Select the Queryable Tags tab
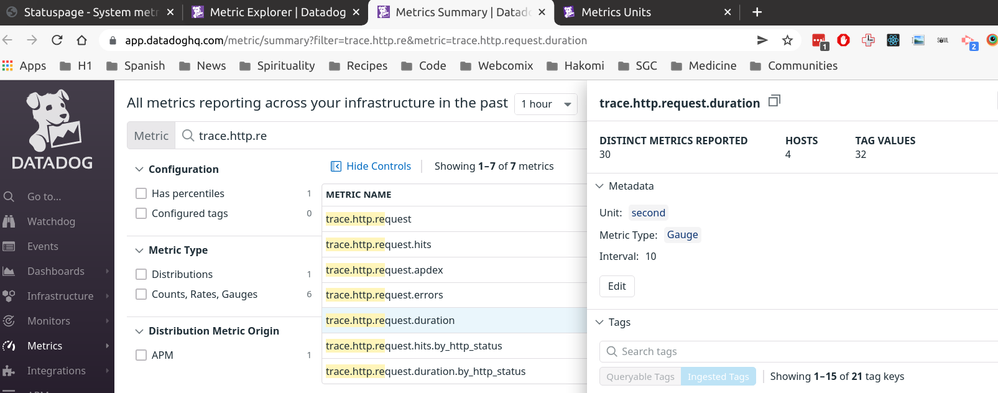This screenshot has height=393, width=998. tap(640, 376)
